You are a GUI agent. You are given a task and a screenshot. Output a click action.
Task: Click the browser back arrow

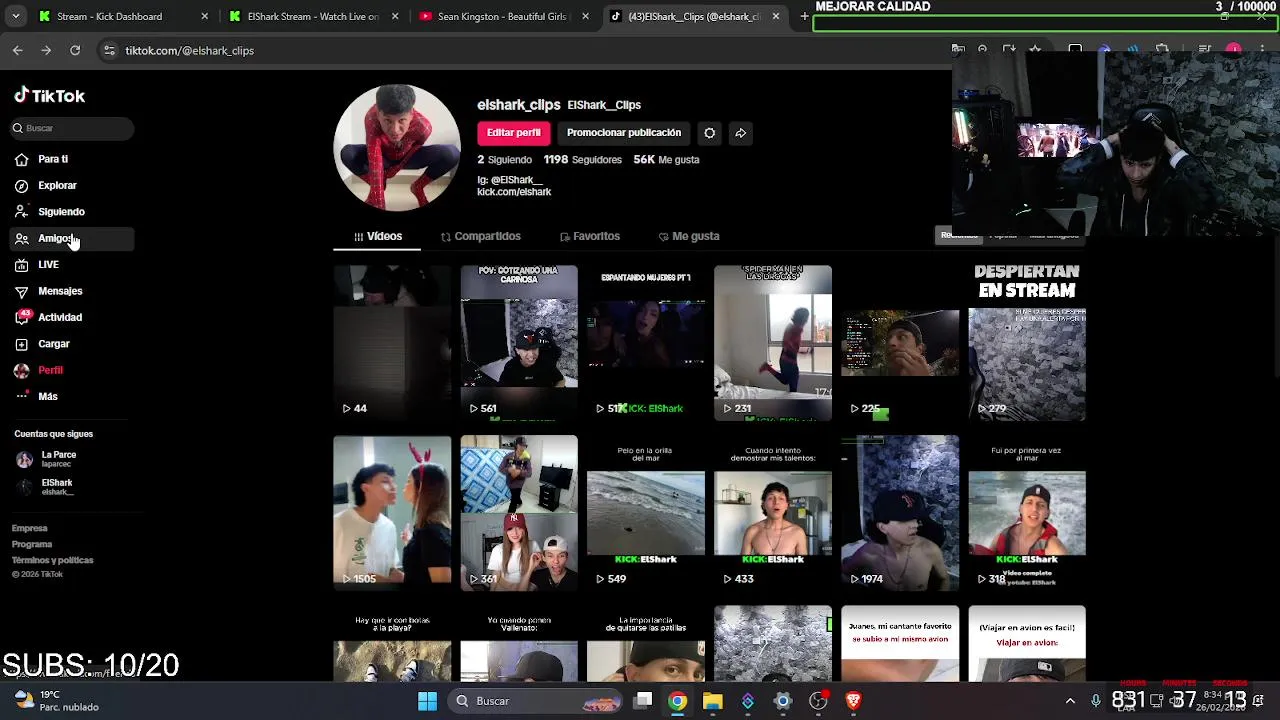[x=18, y=50]
